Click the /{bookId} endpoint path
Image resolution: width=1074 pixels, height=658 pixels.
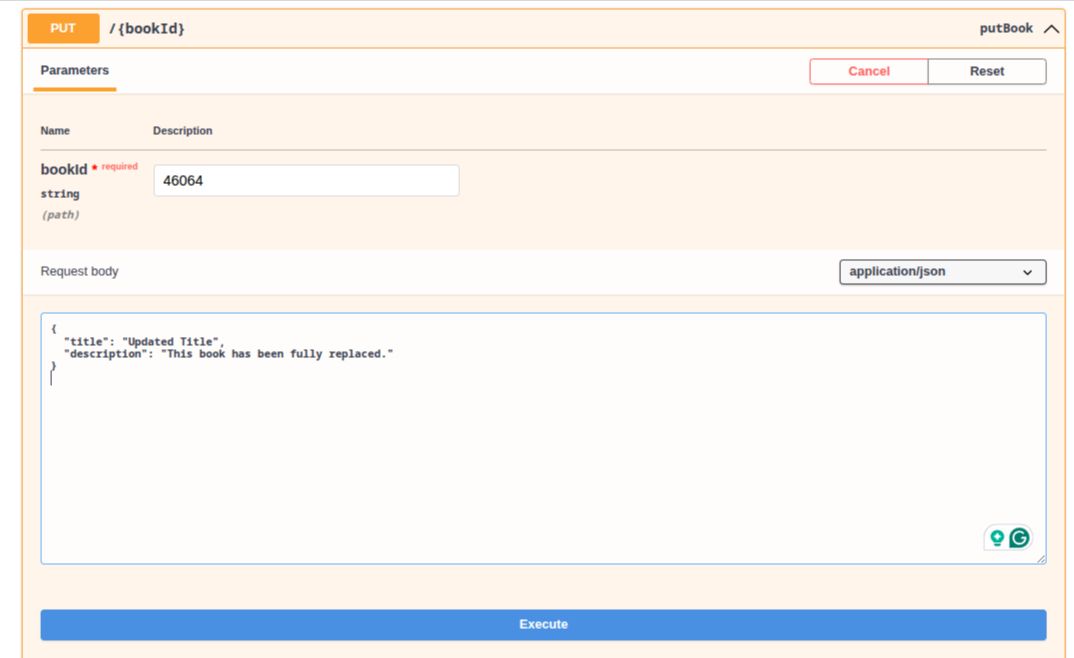pyautogui.click(x=147, y=29)
